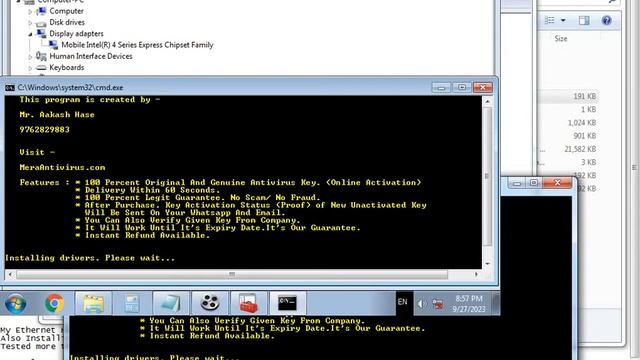Screen dimensions: 640x360
Task: Select the file row sized 1,024 KB
Action: [568, 123]
